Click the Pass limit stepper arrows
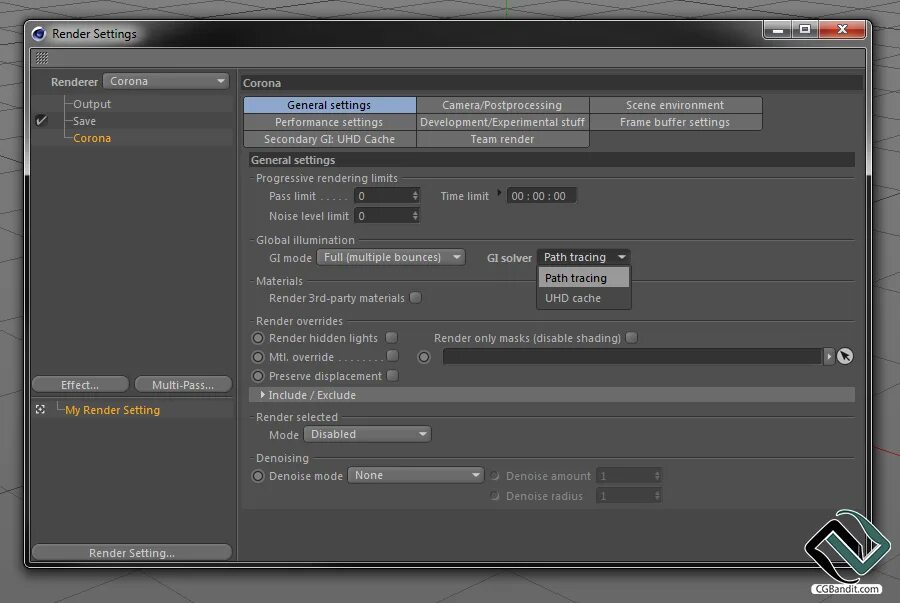This screenshot has height=603, width=900. (415, 196)
